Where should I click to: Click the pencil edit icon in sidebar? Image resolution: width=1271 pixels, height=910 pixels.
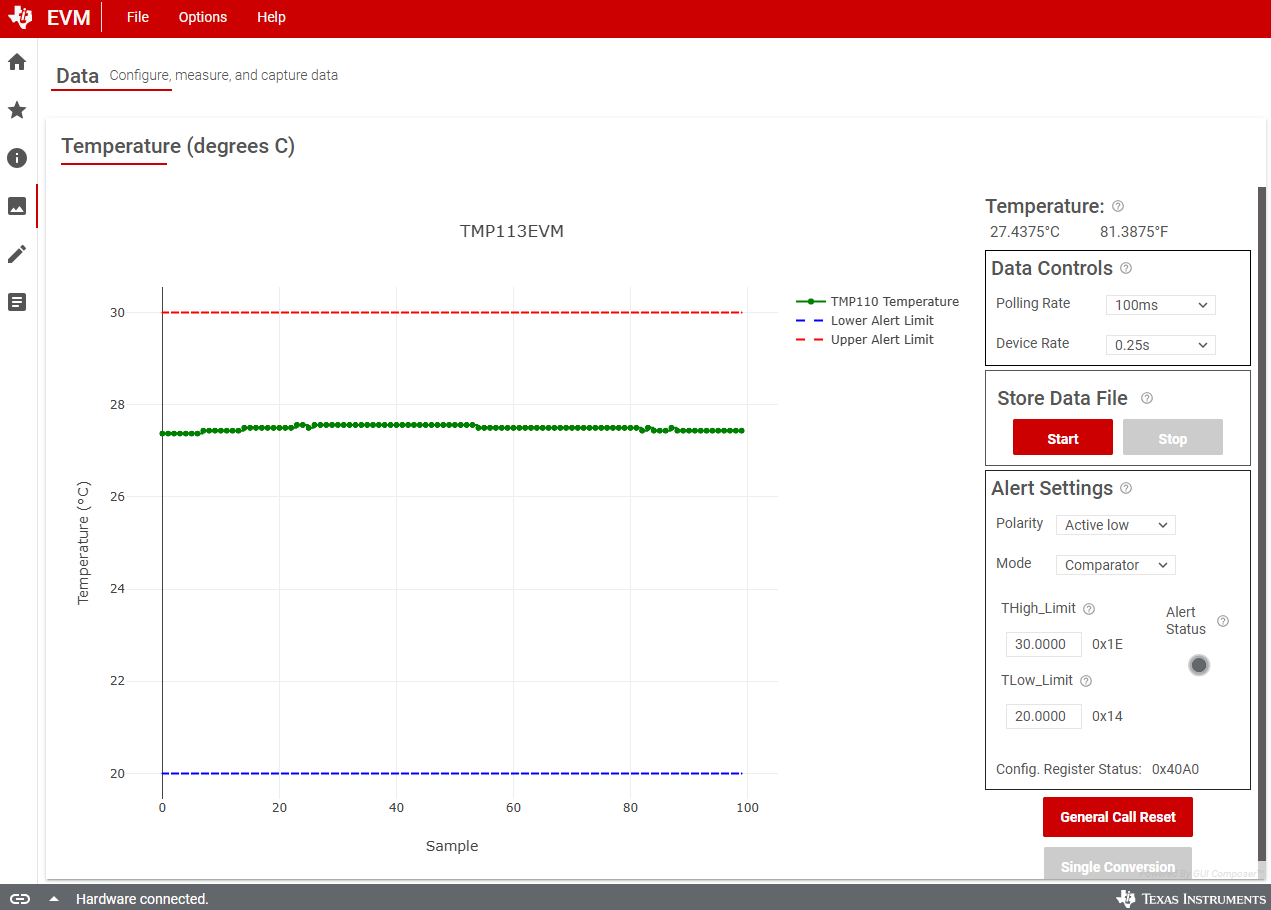pos(17,254)
